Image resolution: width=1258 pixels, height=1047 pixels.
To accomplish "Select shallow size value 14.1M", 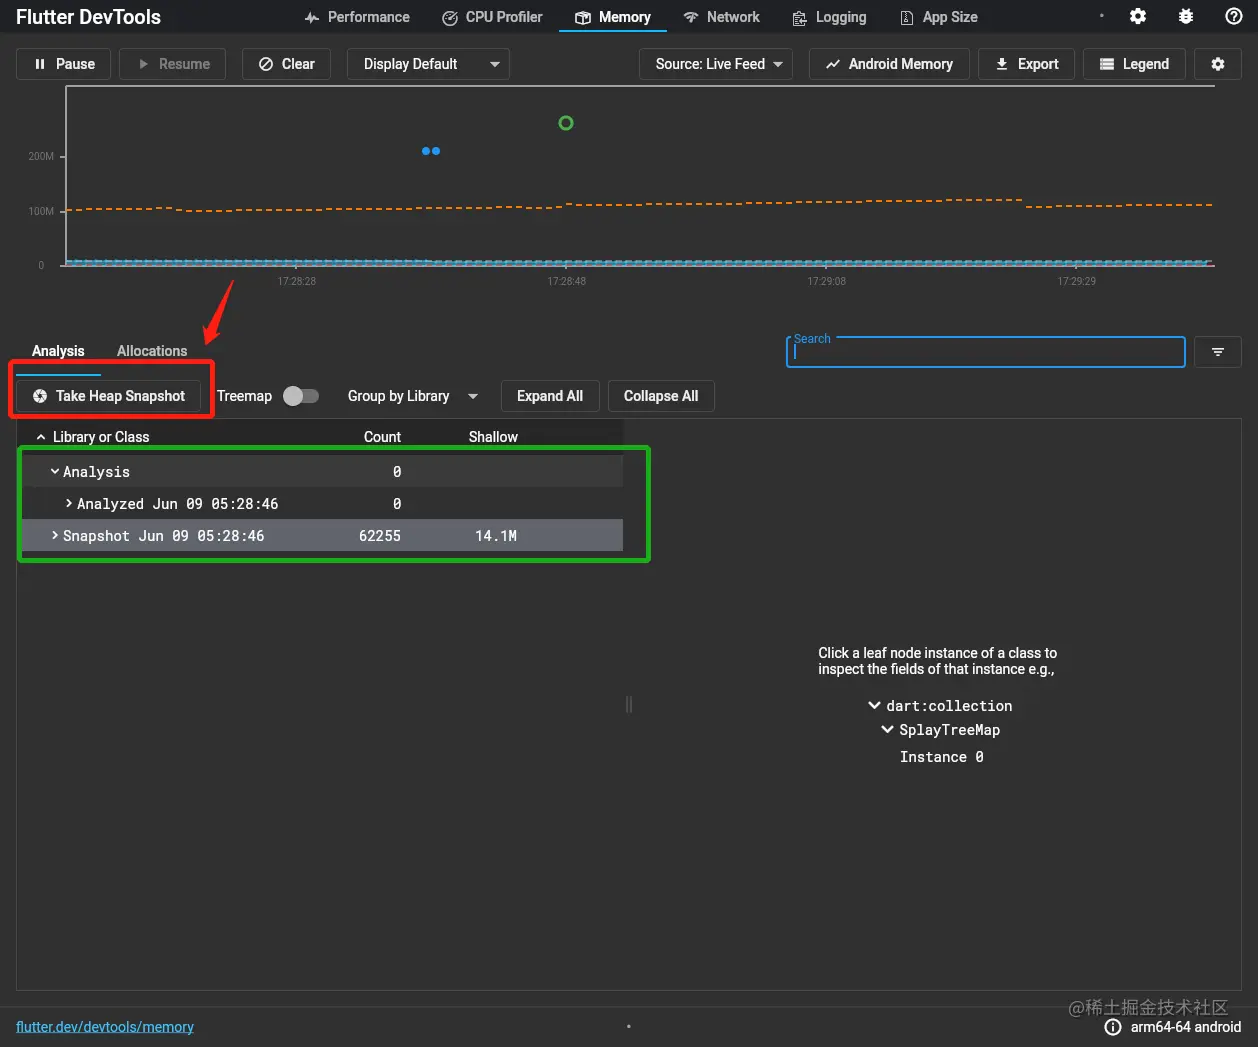I will point(496,536).
